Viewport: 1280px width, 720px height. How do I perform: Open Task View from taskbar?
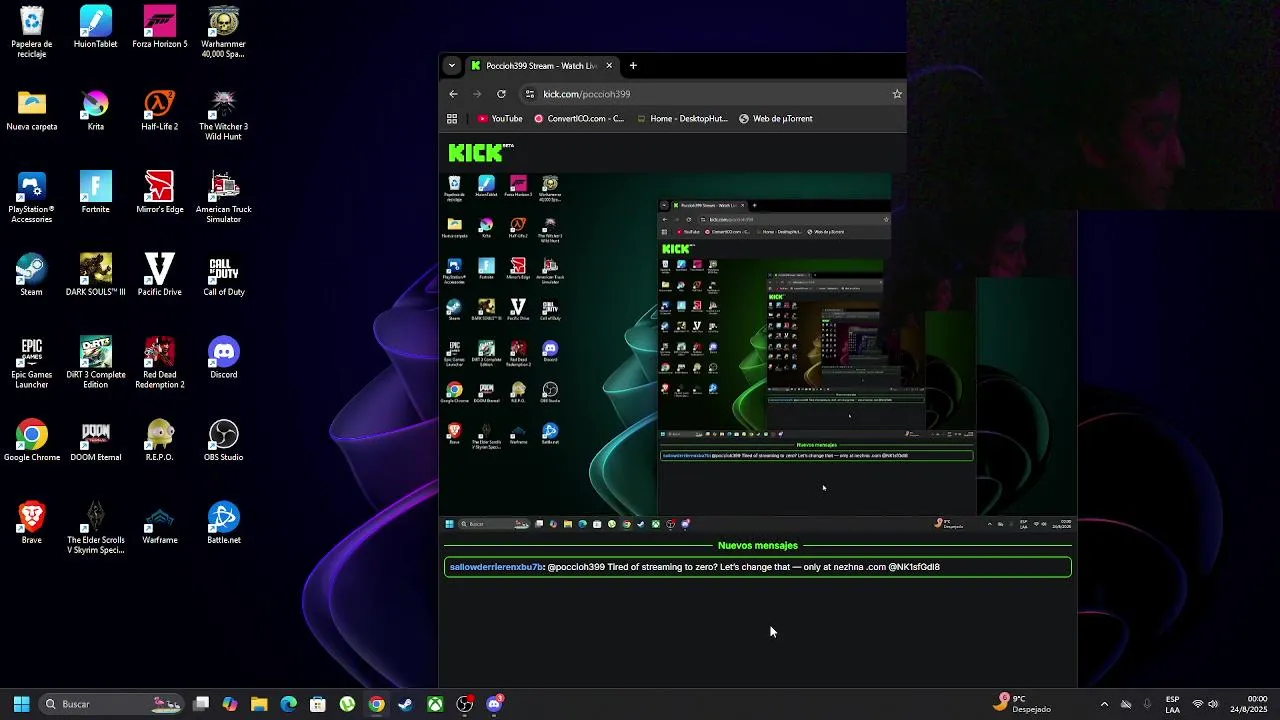point(201,704)
